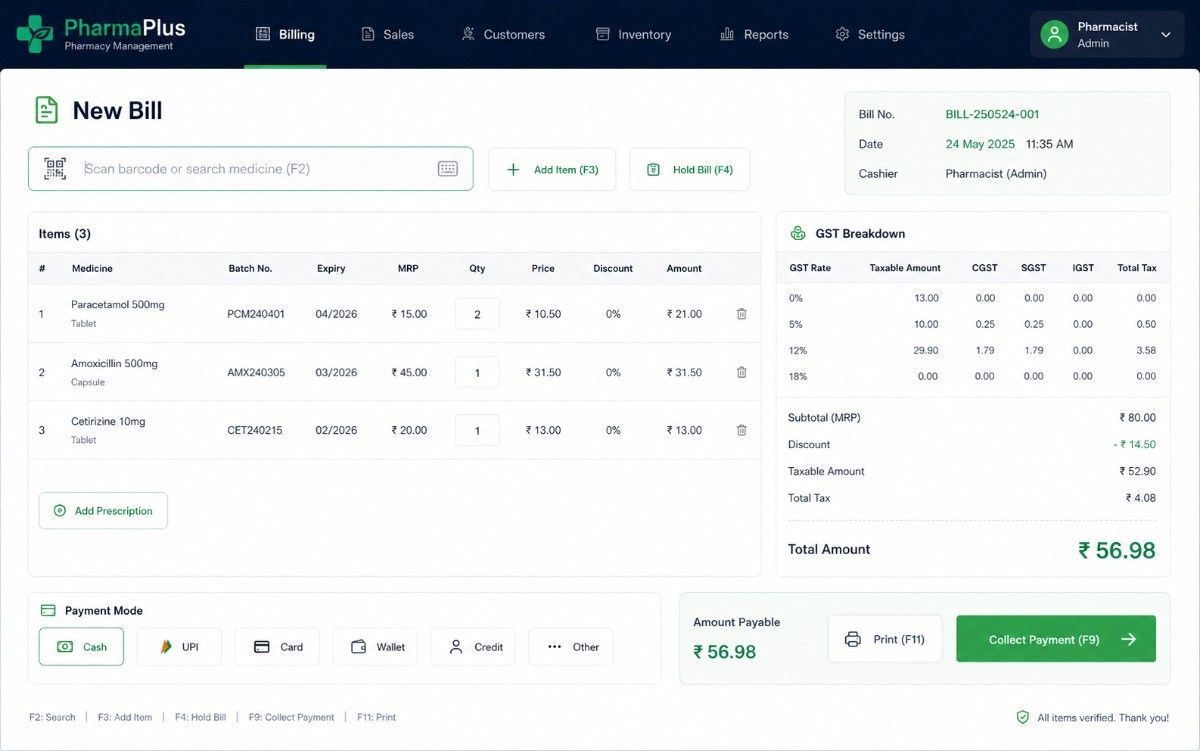Screen dimensions: 1200x751
Task: Click the 'F9: Collect Payment' shortcut hint
Action: pyautogui.click(x=292, y=717)
